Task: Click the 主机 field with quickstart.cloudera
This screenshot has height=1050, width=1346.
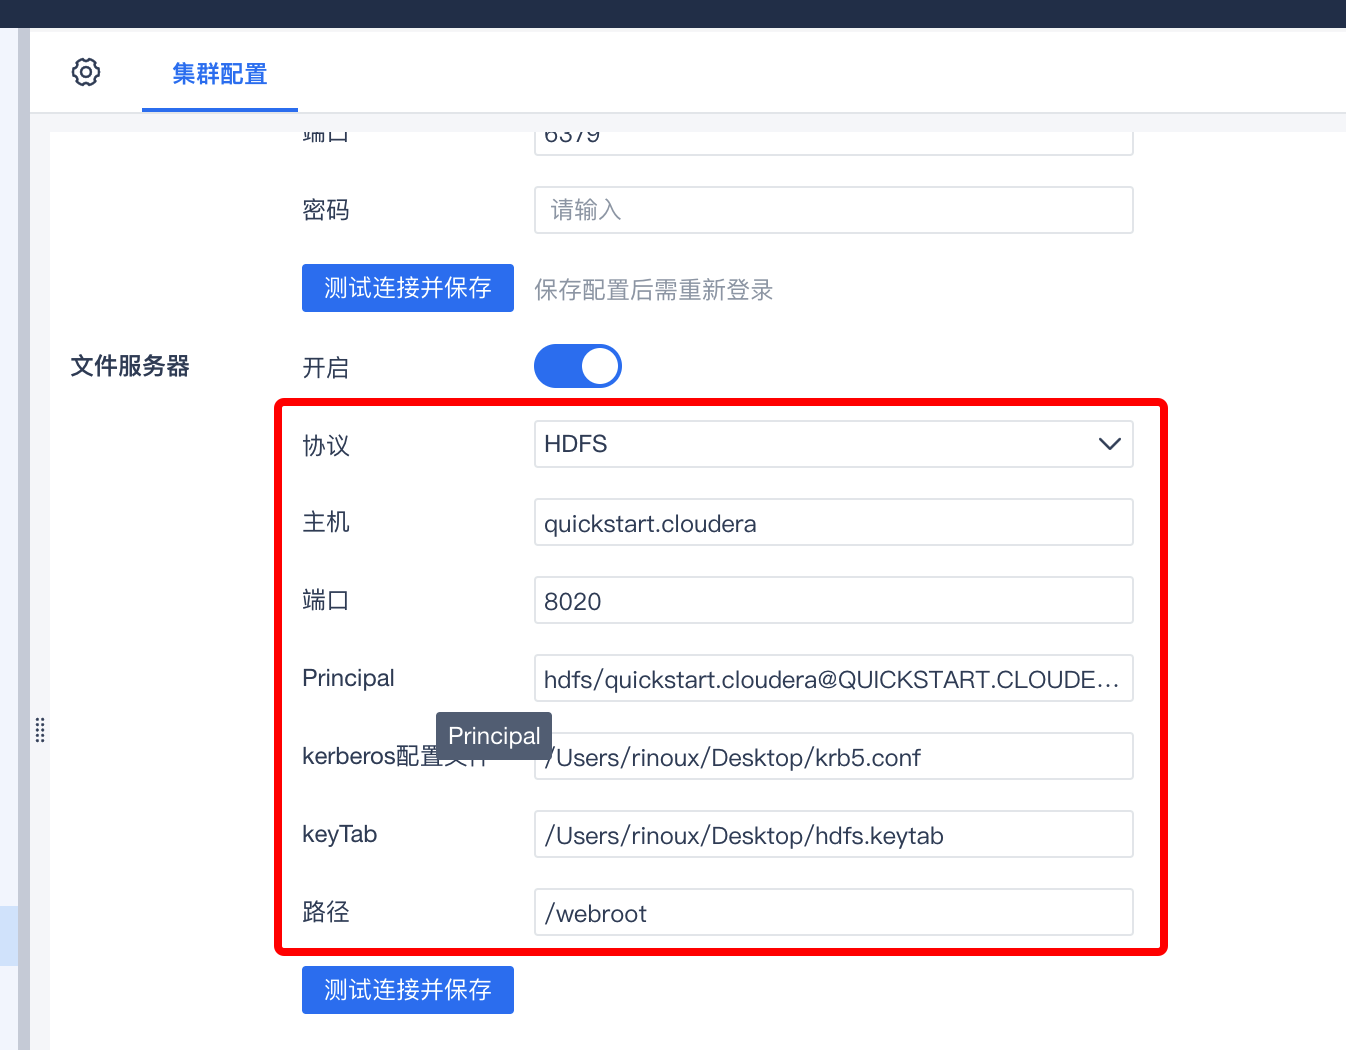Action: (x=833, y=522)
